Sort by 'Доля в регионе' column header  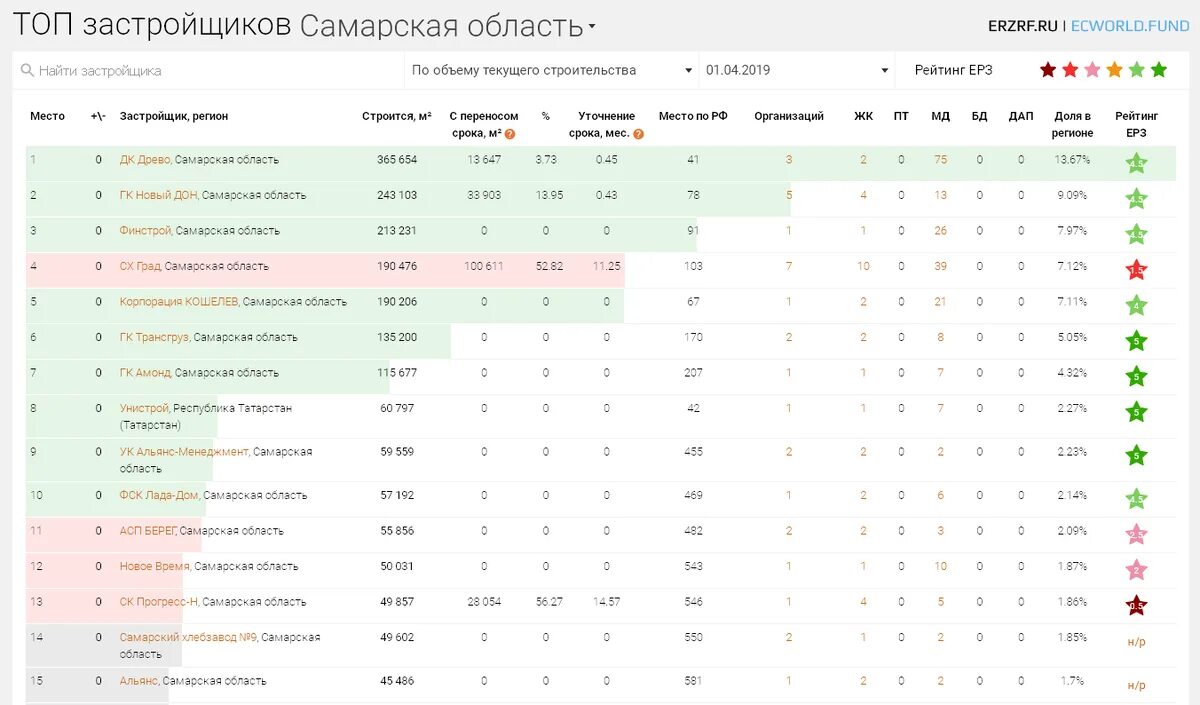click(x=1073, y=124)
